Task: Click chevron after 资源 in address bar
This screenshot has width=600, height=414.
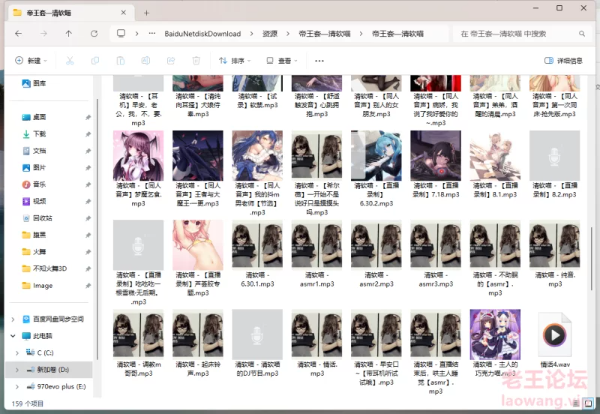Action: tap(288, 34)
